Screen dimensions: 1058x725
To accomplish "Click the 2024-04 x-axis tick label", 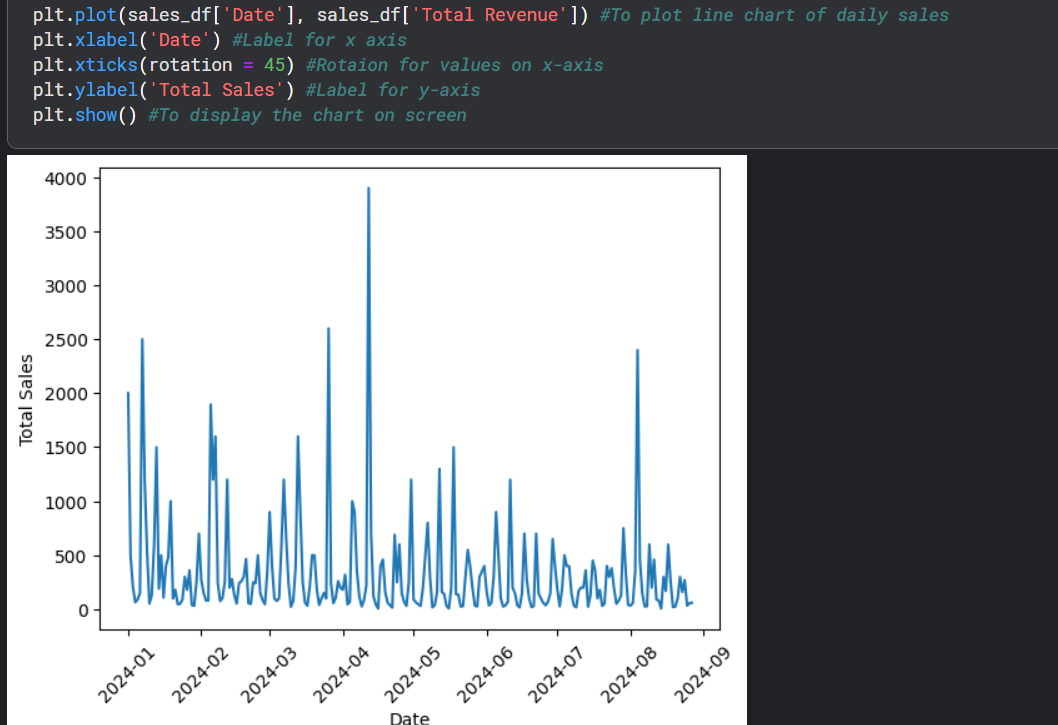I will pyautogui.click(x=341, y=675).
